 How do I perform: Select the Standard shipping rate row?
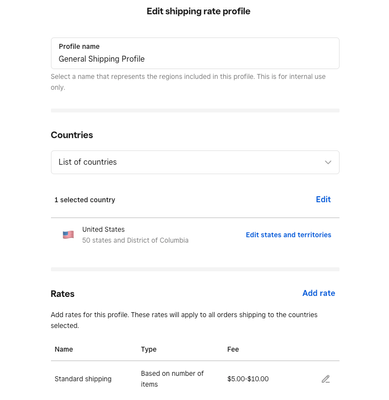(x=195, y=379)
